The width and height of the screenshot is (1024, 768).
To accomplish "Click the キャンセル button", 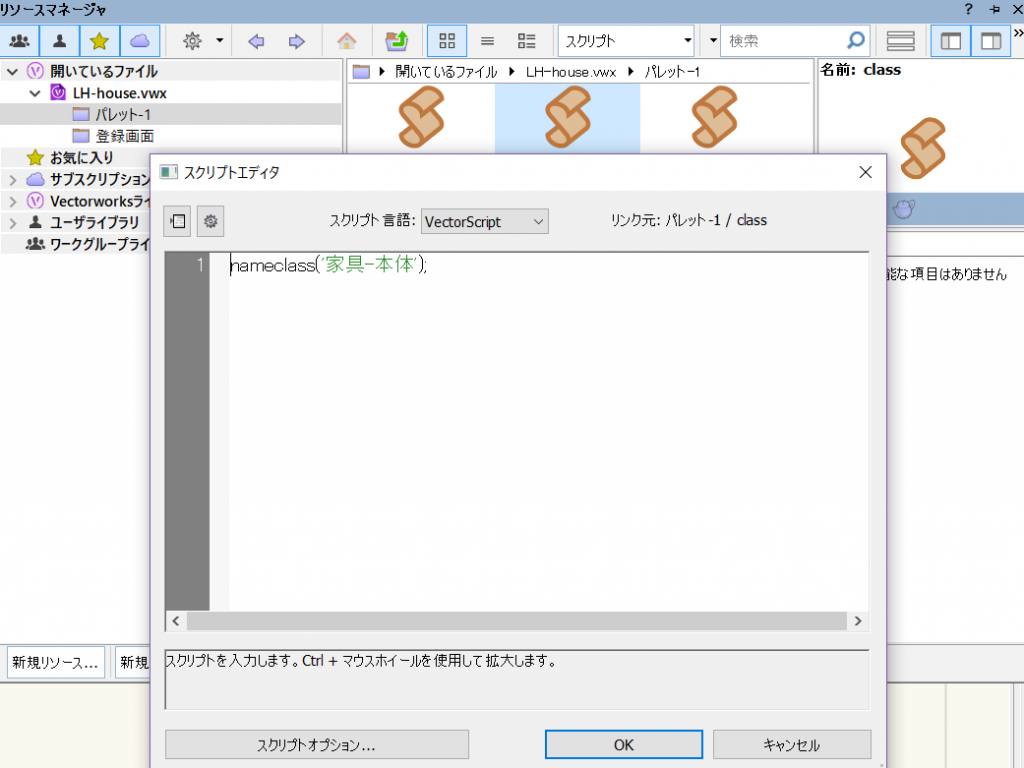I will (x=791, y=745).
